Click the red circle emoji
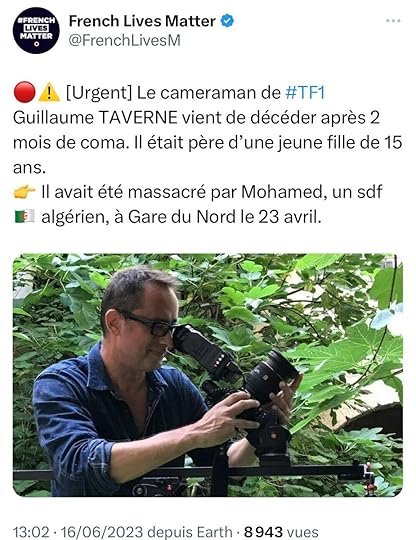The image size is (416, 540). [24, 92]
